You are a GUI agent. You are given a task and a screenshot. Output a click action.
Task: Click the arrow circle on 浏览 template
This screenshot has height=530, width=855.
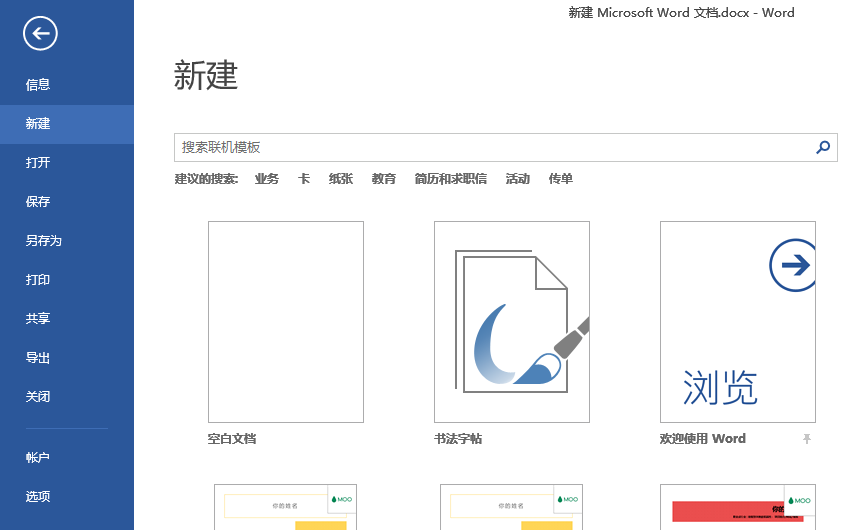pyautogui.click(x=793, y=266)
